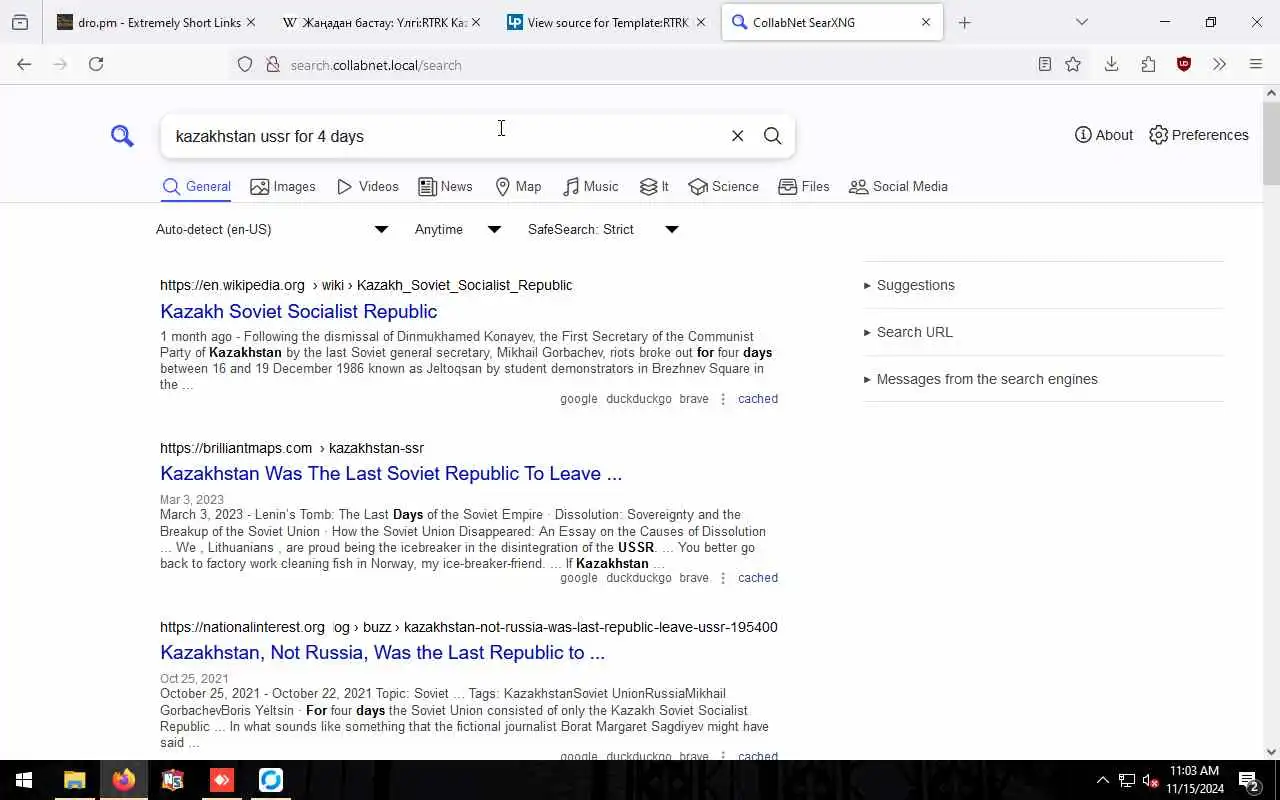Submit search with magnifier button
The height and width of the screenshot is (800, 1280).
click(x=772, y=136)
